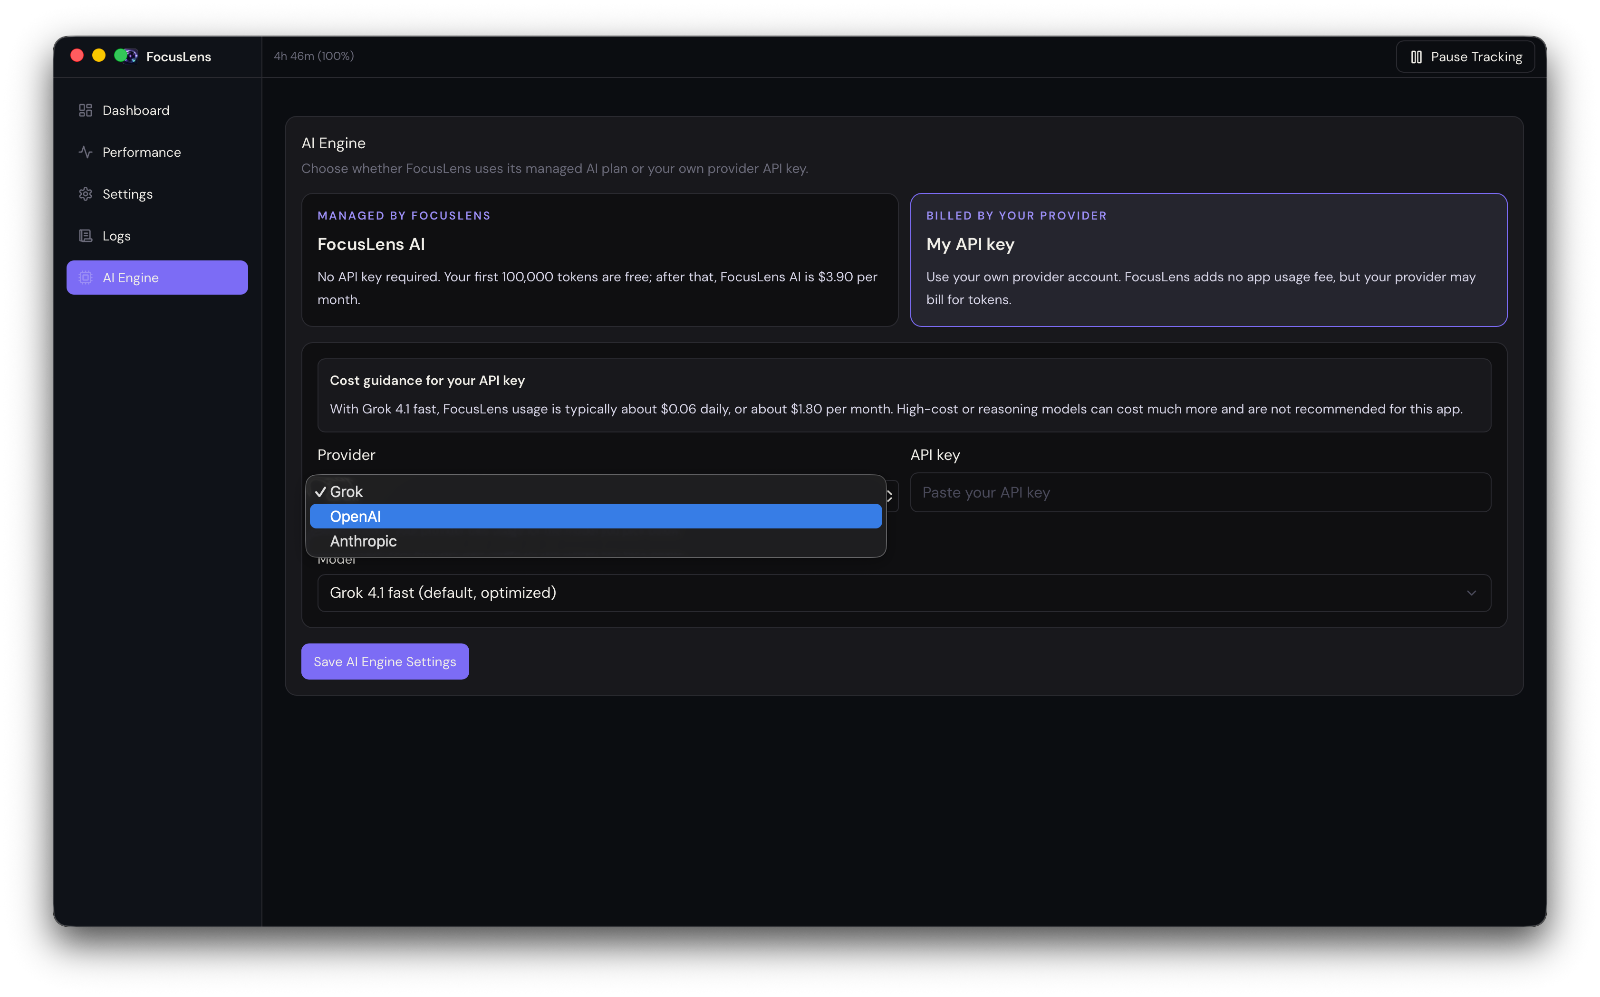
Task: Click the Cost guidance for your API key heading
Action: tap(427, 380)
